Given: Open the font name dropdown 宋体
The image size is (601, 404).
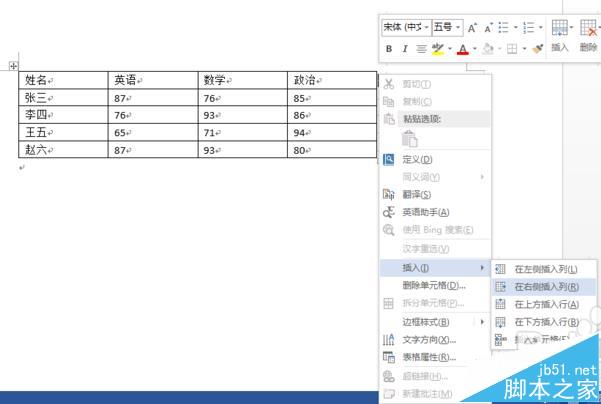Looking at the screenshot, I should [x=406, y=27].
